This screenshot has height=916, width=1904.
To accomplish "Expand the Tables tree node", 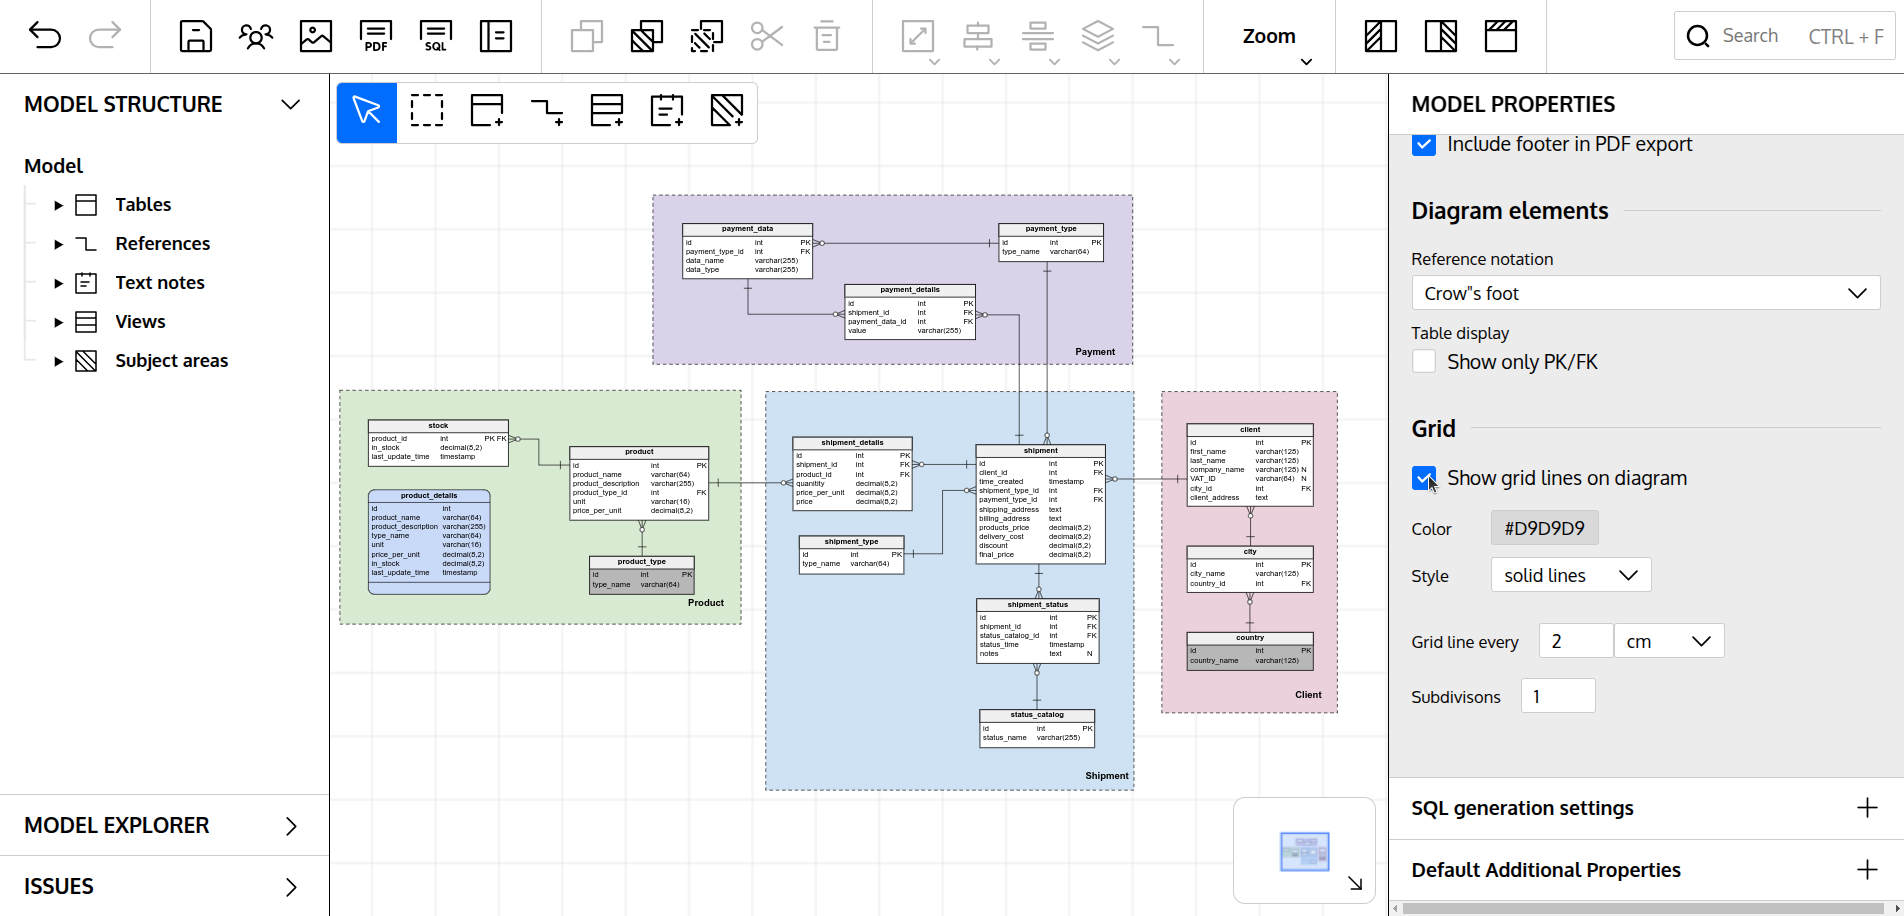I will point(58,205).
